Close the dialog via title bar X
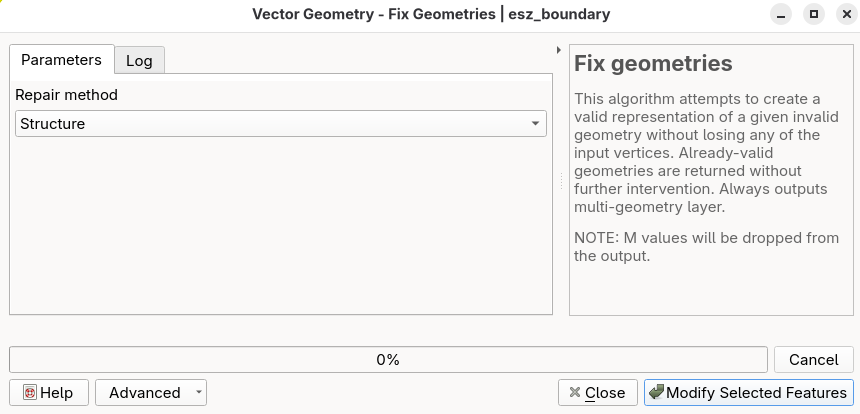 pyautogui.click(x=842, y=15)
